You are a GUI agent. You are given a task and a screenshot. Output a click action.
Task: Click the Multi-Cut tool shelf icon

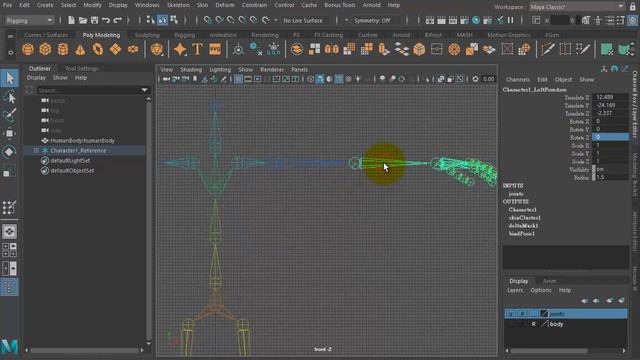click(x=548, y=49)
